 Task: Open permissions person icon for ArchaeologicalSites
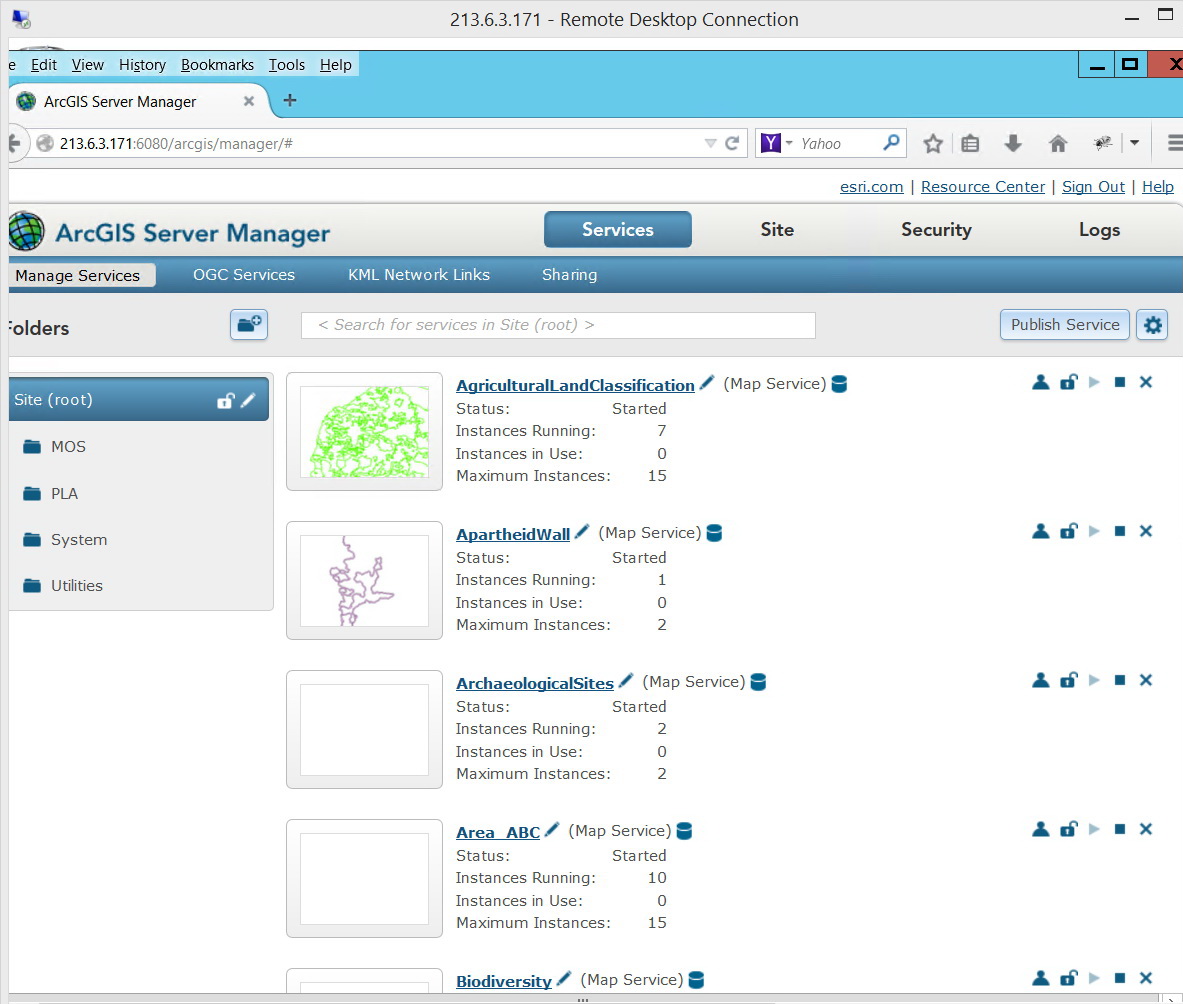tap(1040, 680)
